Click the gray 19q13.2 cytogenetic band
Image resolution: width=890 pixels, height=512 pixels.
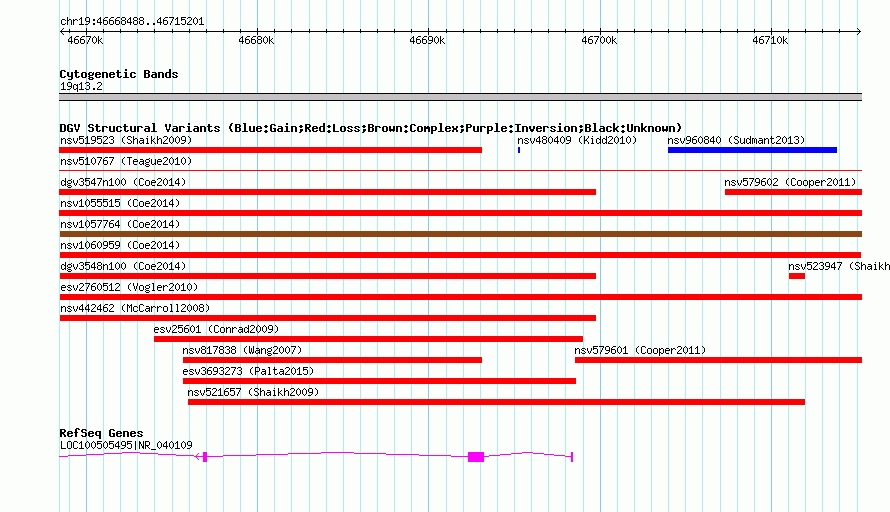click(460, 97)
